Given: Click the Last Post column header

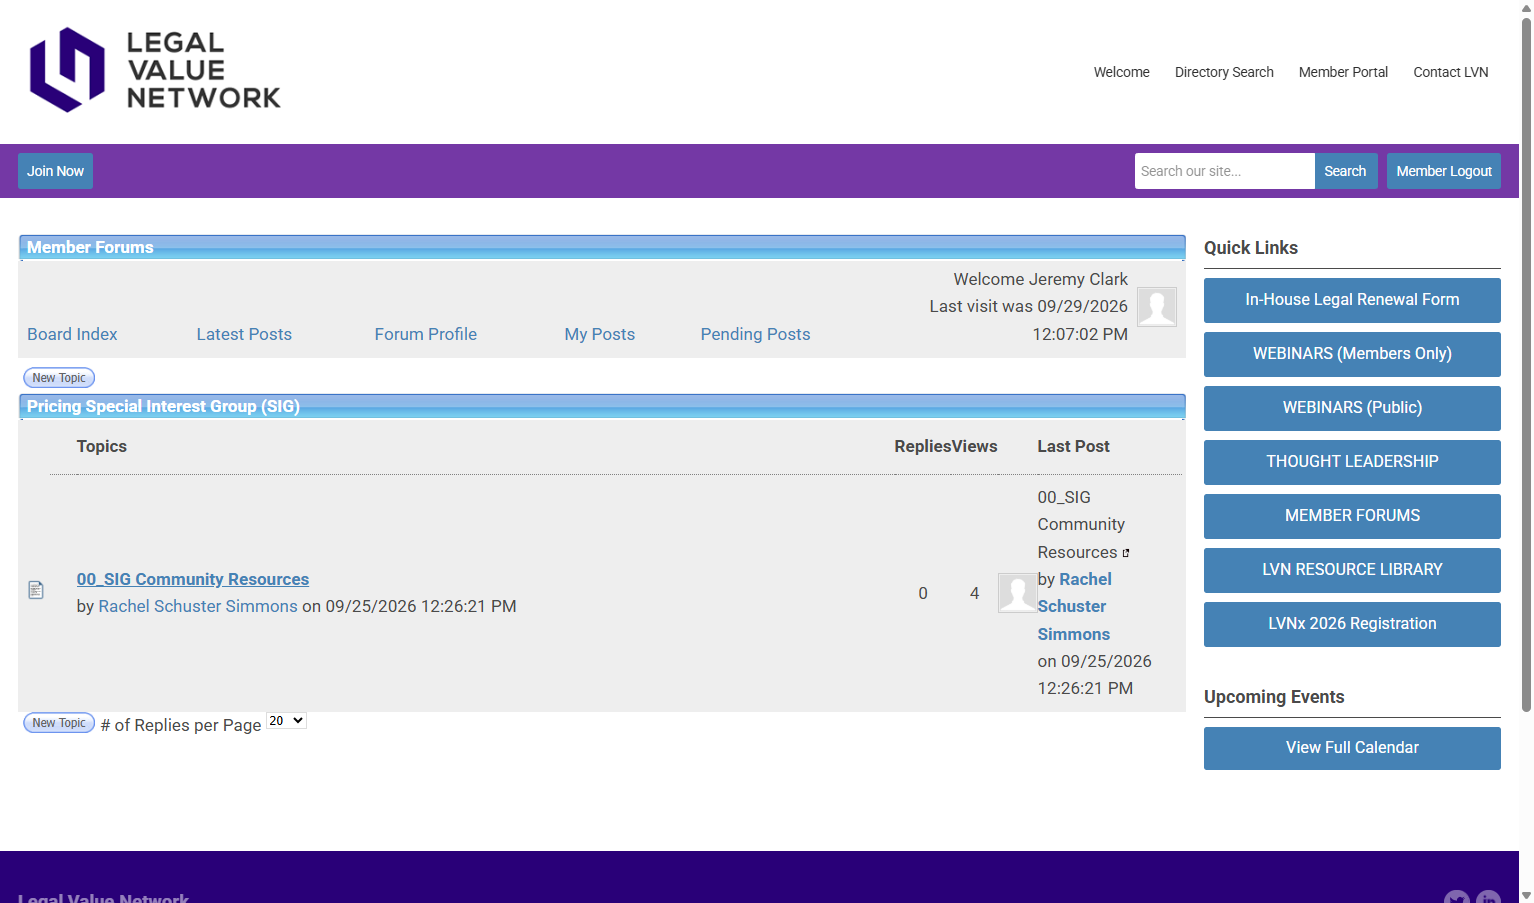Looking at the screenshot, I should point(1073,446).
